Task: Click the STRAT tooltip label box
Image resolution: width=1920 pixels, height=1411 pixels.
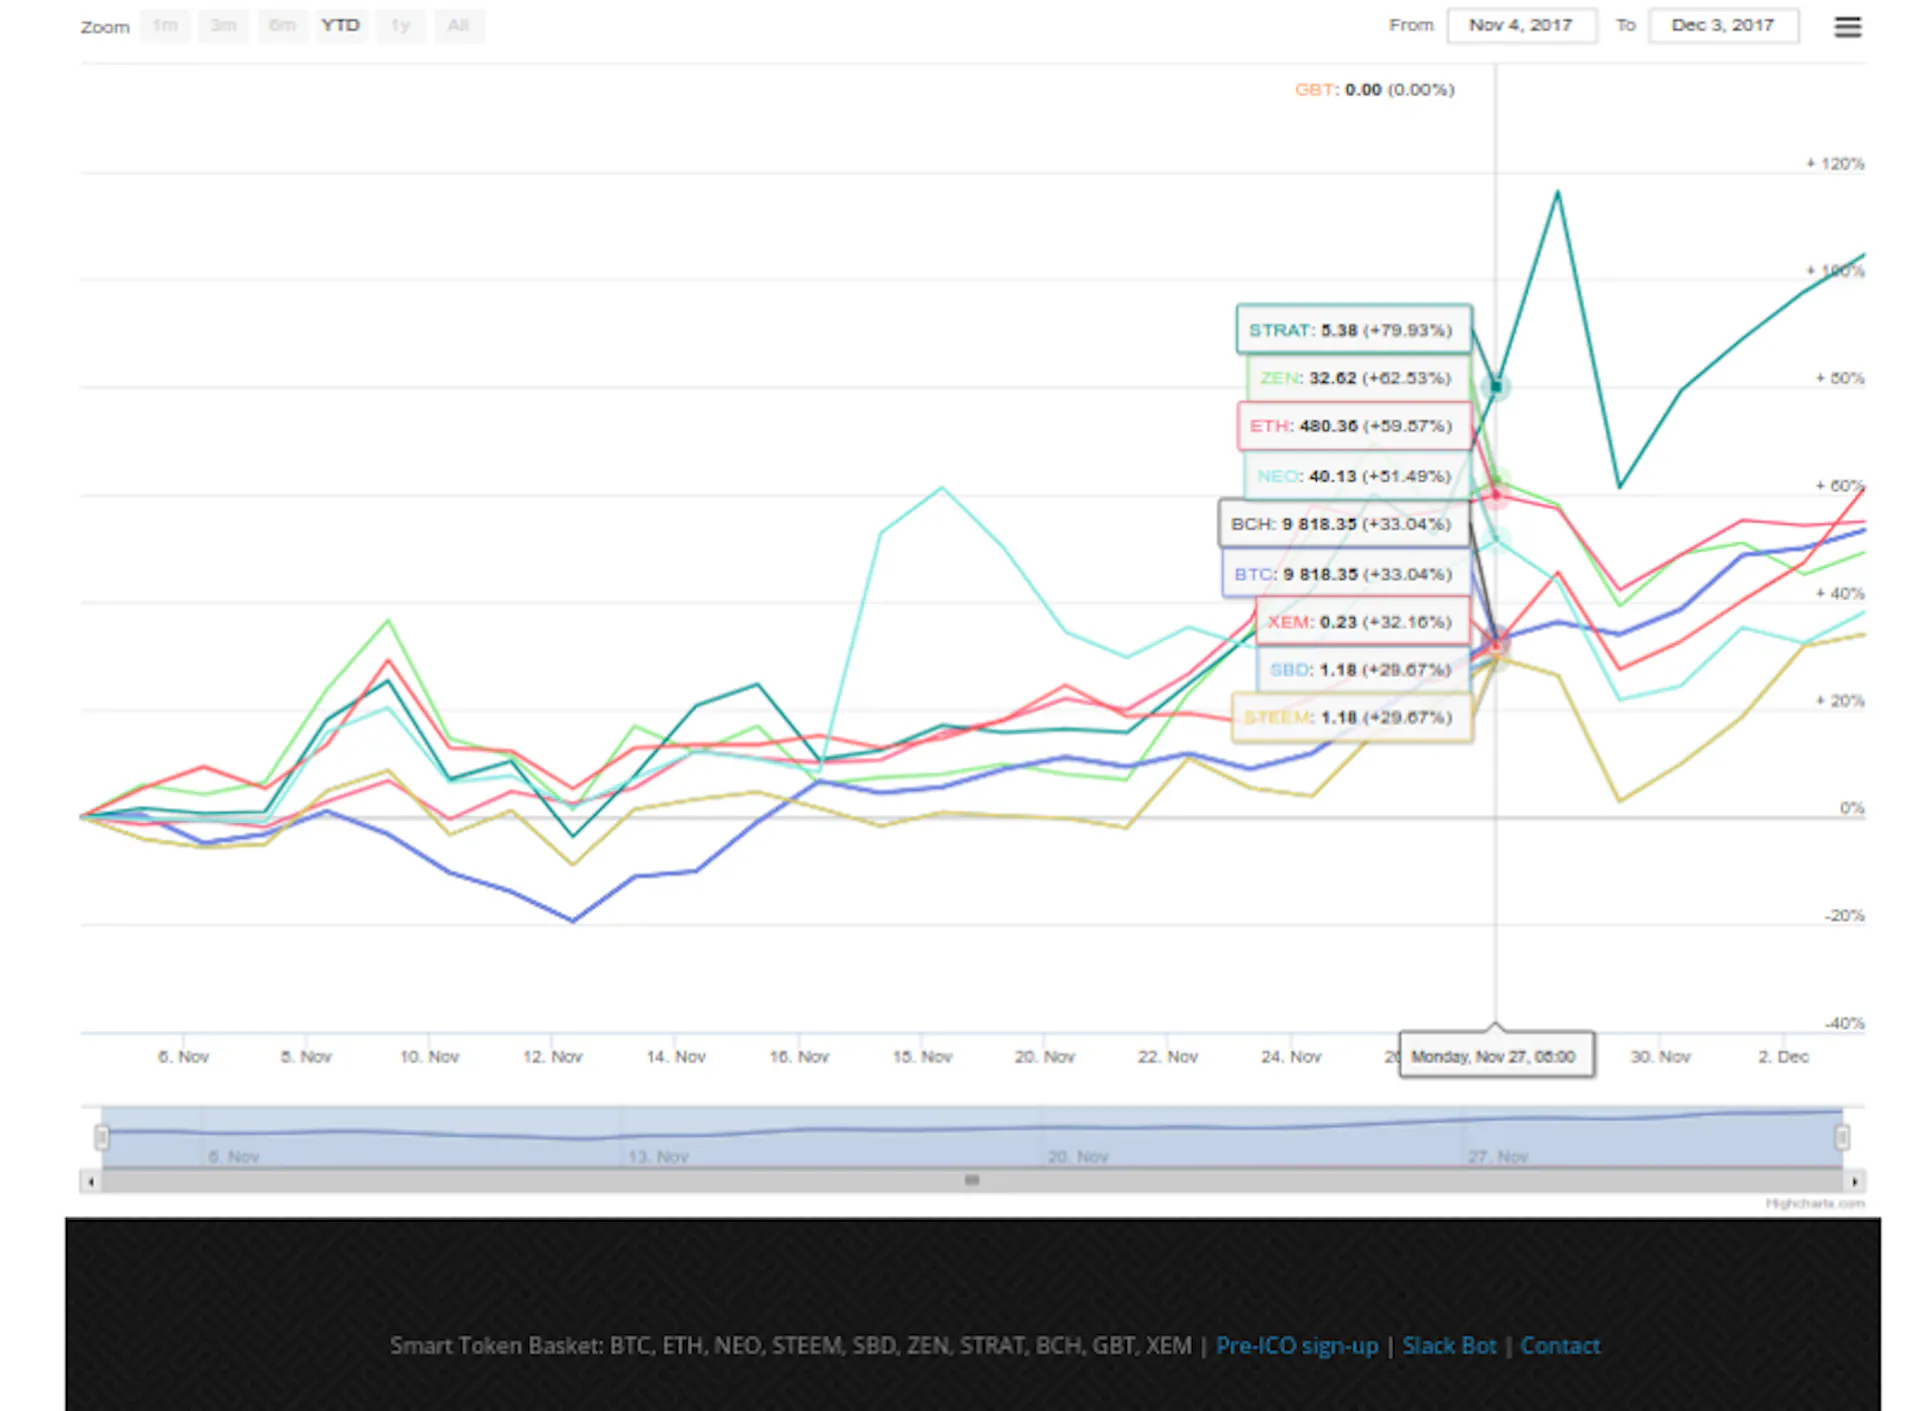Action: pyautogui.click(x=1354, y=330)
